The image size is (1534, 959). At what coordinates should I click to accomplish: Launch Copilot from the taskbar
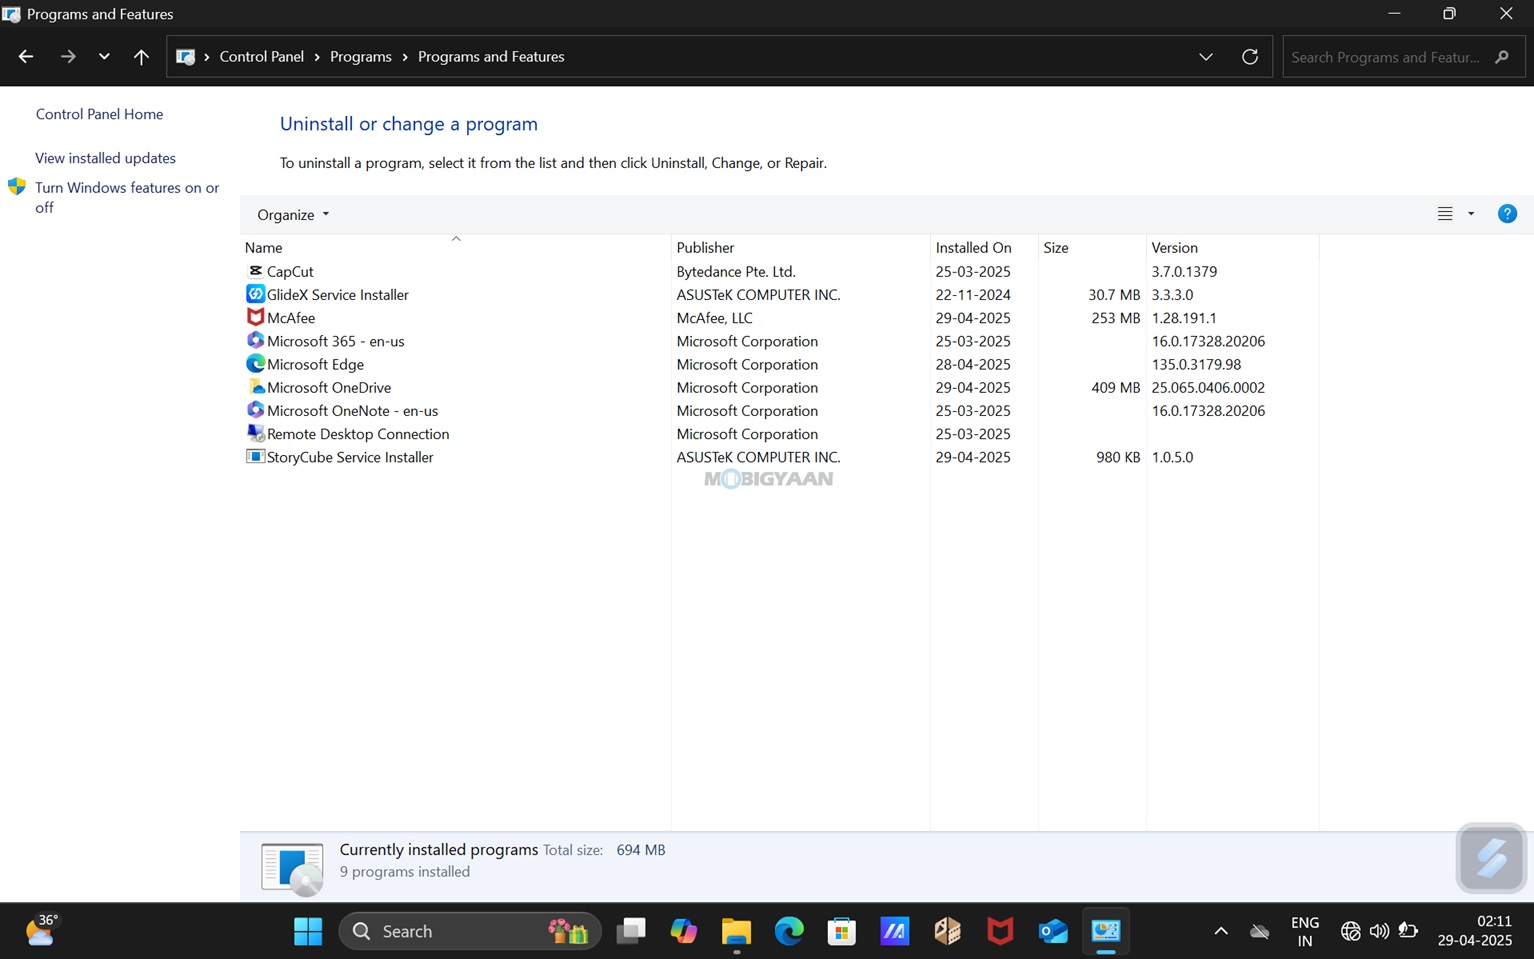684,931
